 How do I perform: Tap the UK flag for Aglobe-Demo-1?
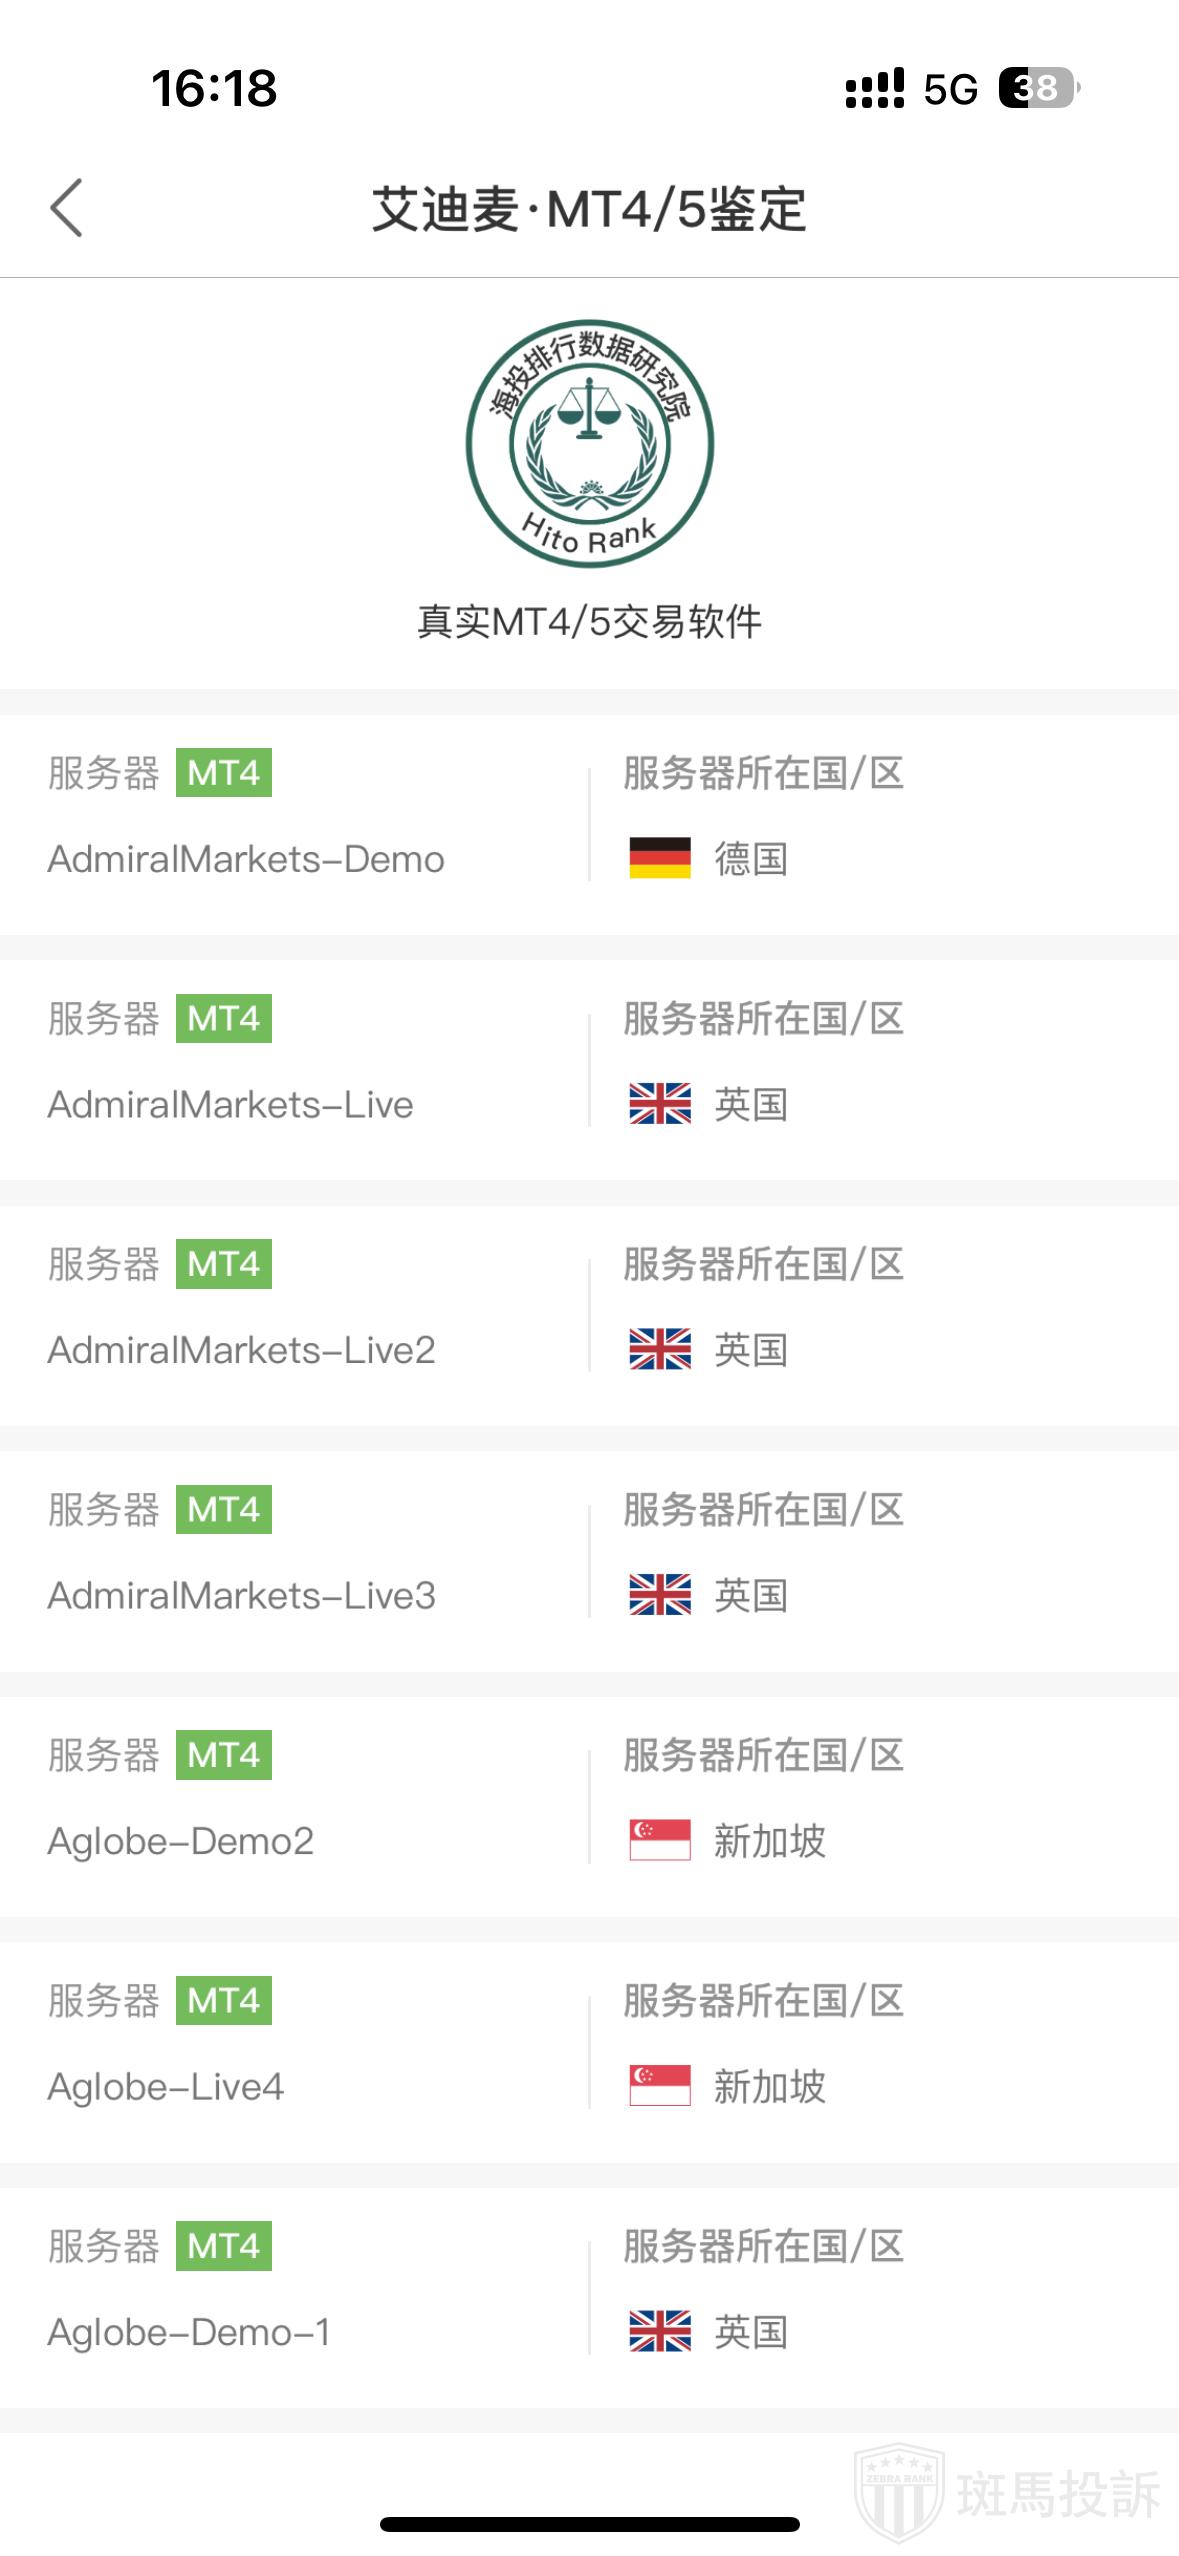(660, 2331)
